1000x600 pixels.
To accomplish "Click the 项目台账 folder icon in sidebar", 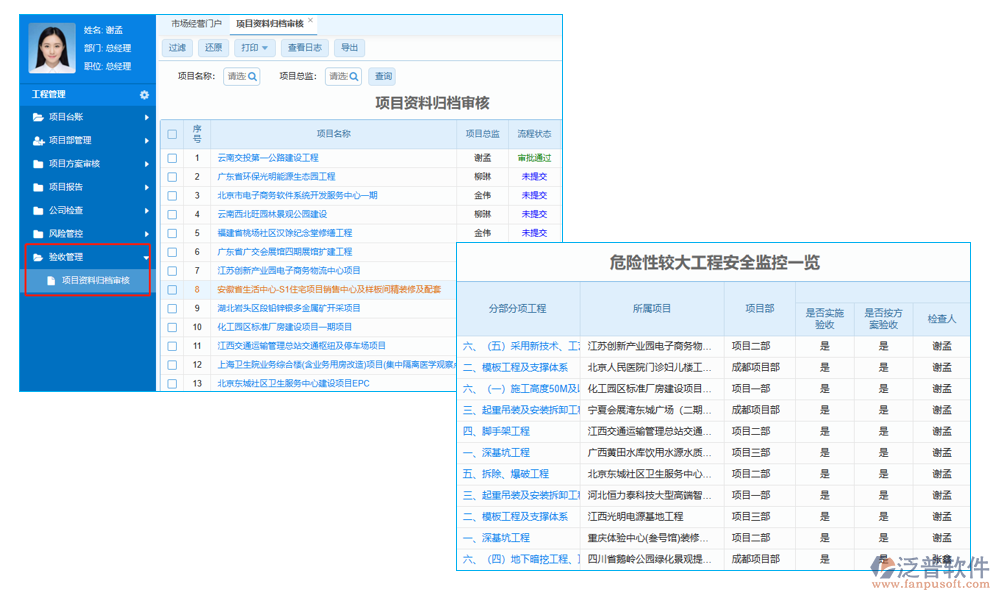I will coord(38,118).
